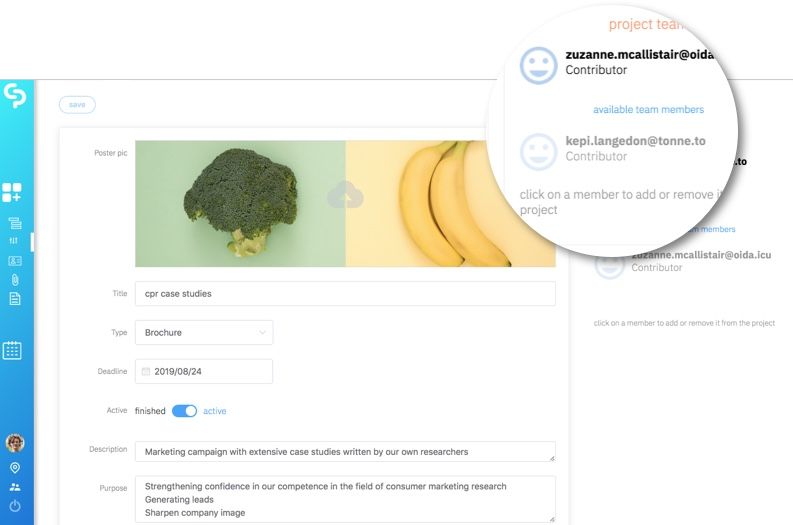Click the cloud upload icon on poster
The width and height of the screenshot is (793, 525).
coord(344,197)
